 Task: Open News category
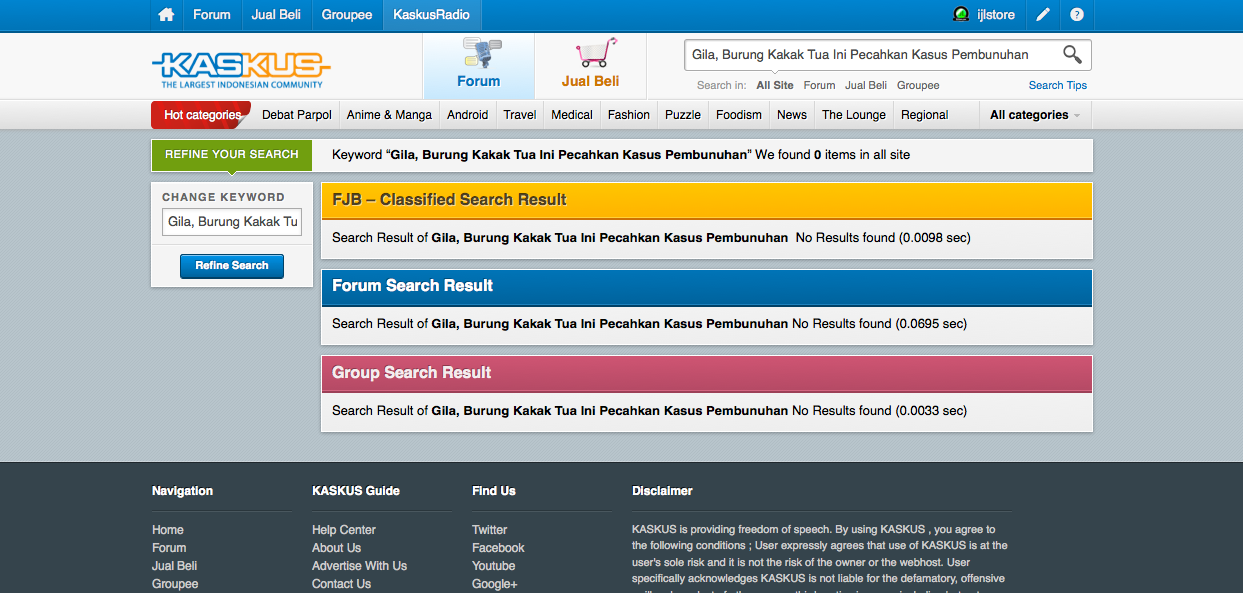792,115
